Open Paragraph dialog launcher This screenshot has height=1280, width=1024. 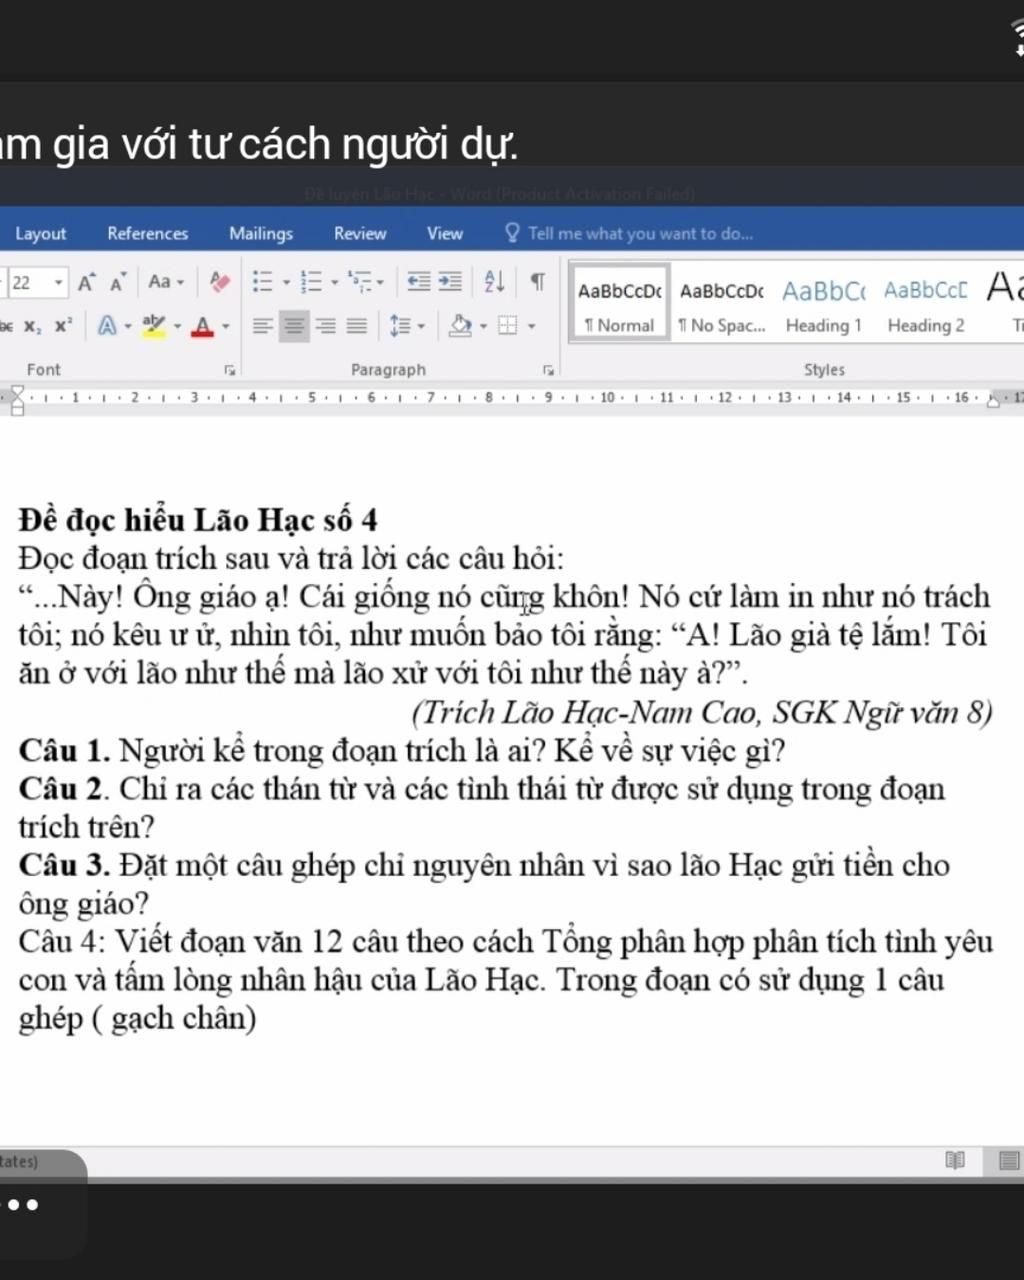(x=548, y=370)
